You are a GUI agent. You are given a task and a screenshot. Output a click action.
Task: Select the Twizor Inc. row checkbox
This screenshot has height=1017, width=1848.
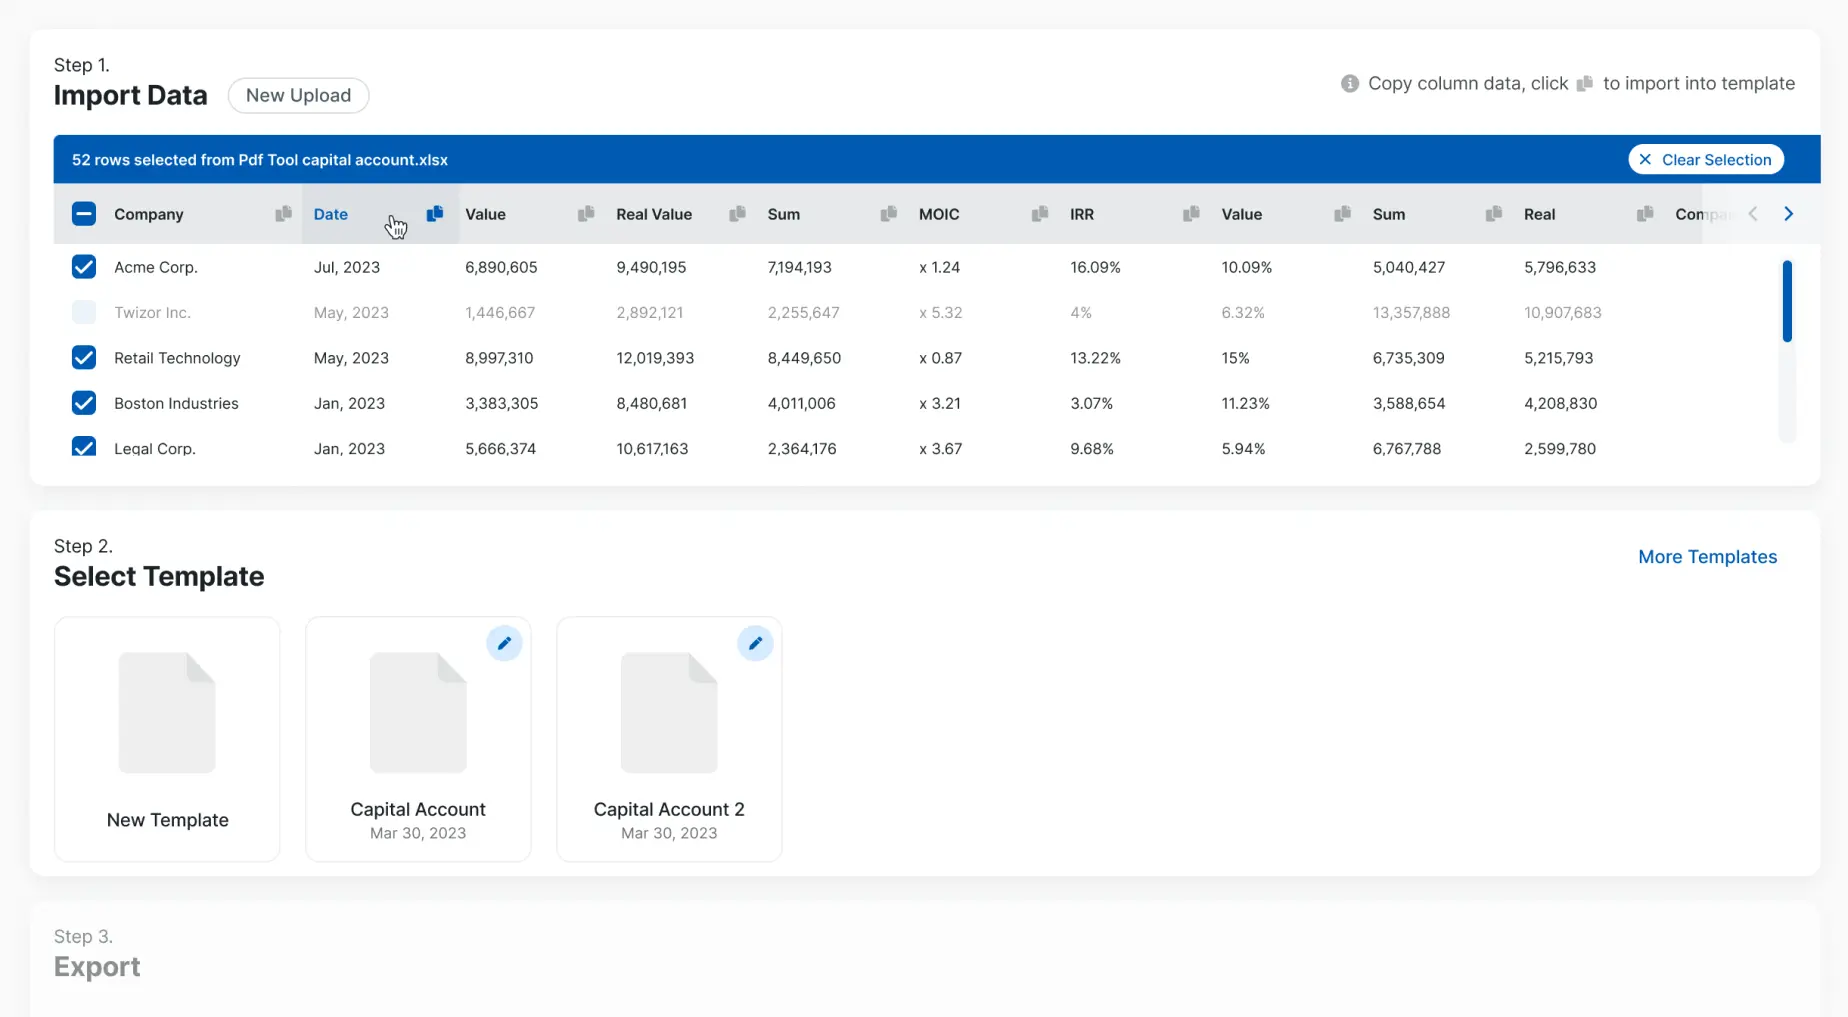click(84, 312)
